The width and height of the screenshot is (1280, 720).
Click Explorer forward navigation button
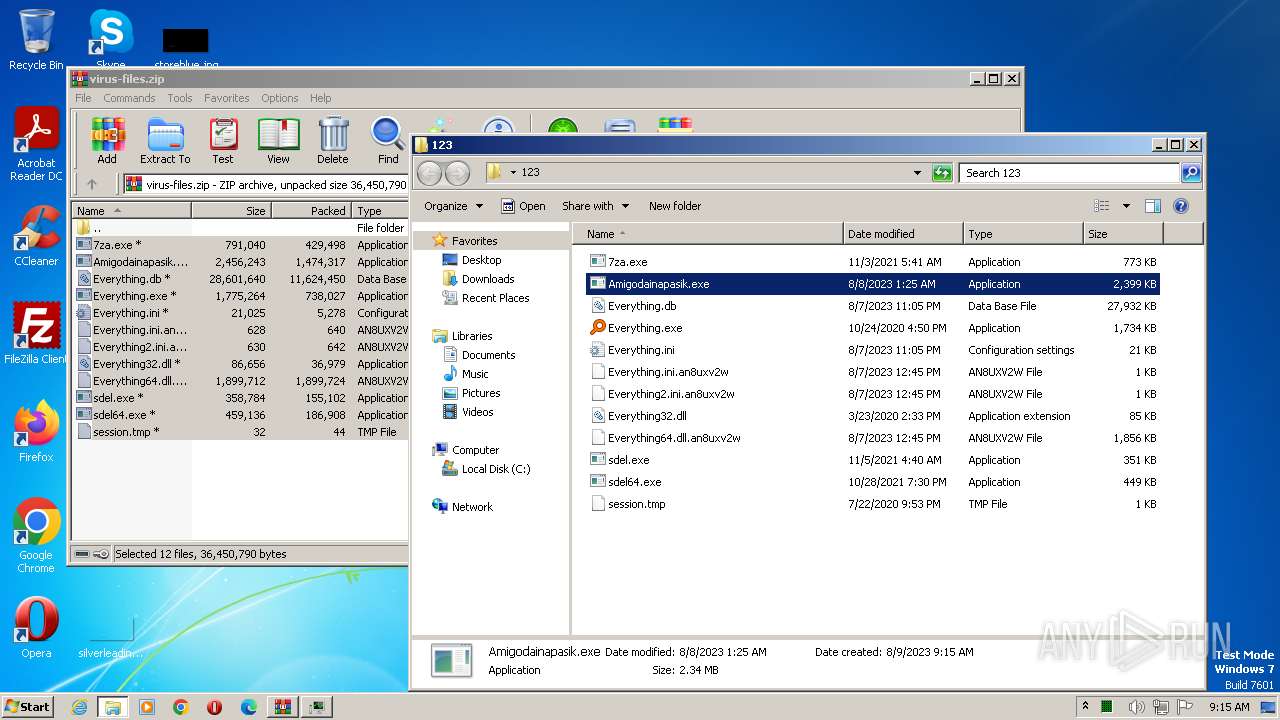pos(458,173)
